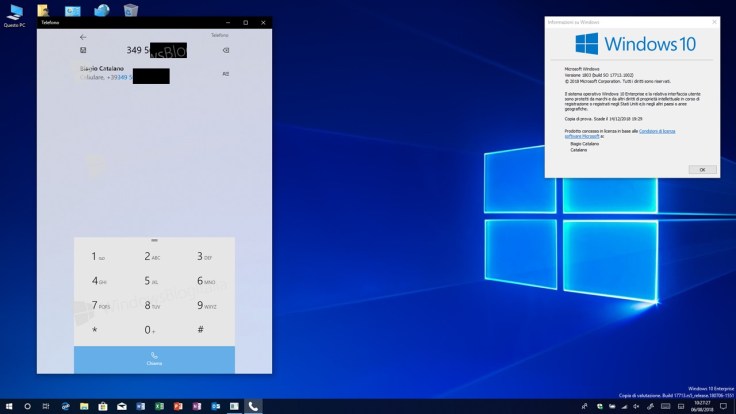The width and height of the screenshot is (736, 414).
Task: Tap the 9 WXYZ key
Action: [207, 306]
